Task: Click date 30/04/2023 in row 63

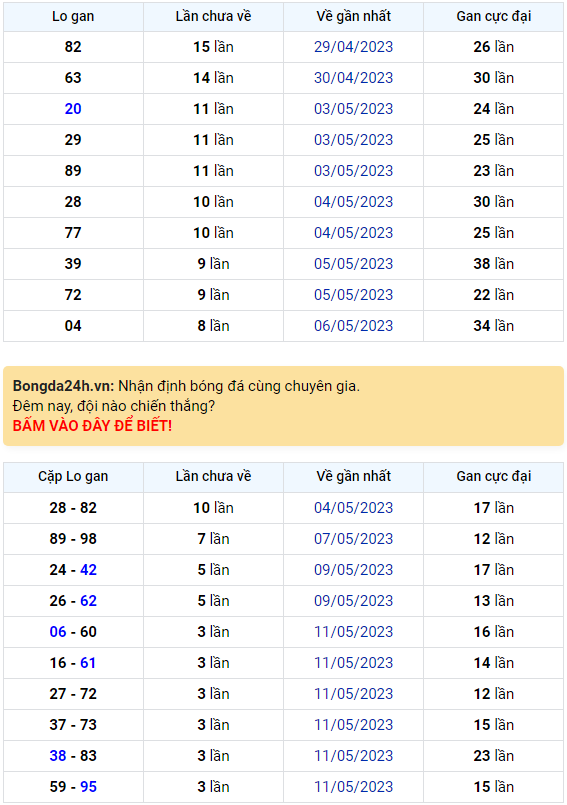Action: (353, 78)
